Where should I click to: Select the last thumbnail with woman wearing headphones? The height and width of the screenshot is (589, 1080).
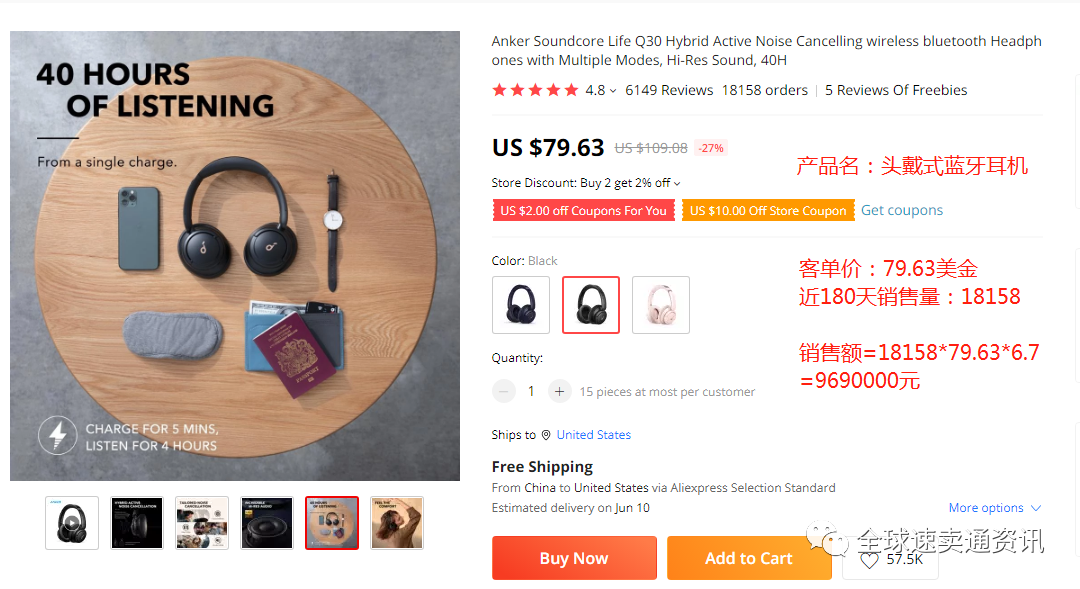point(397,523)
